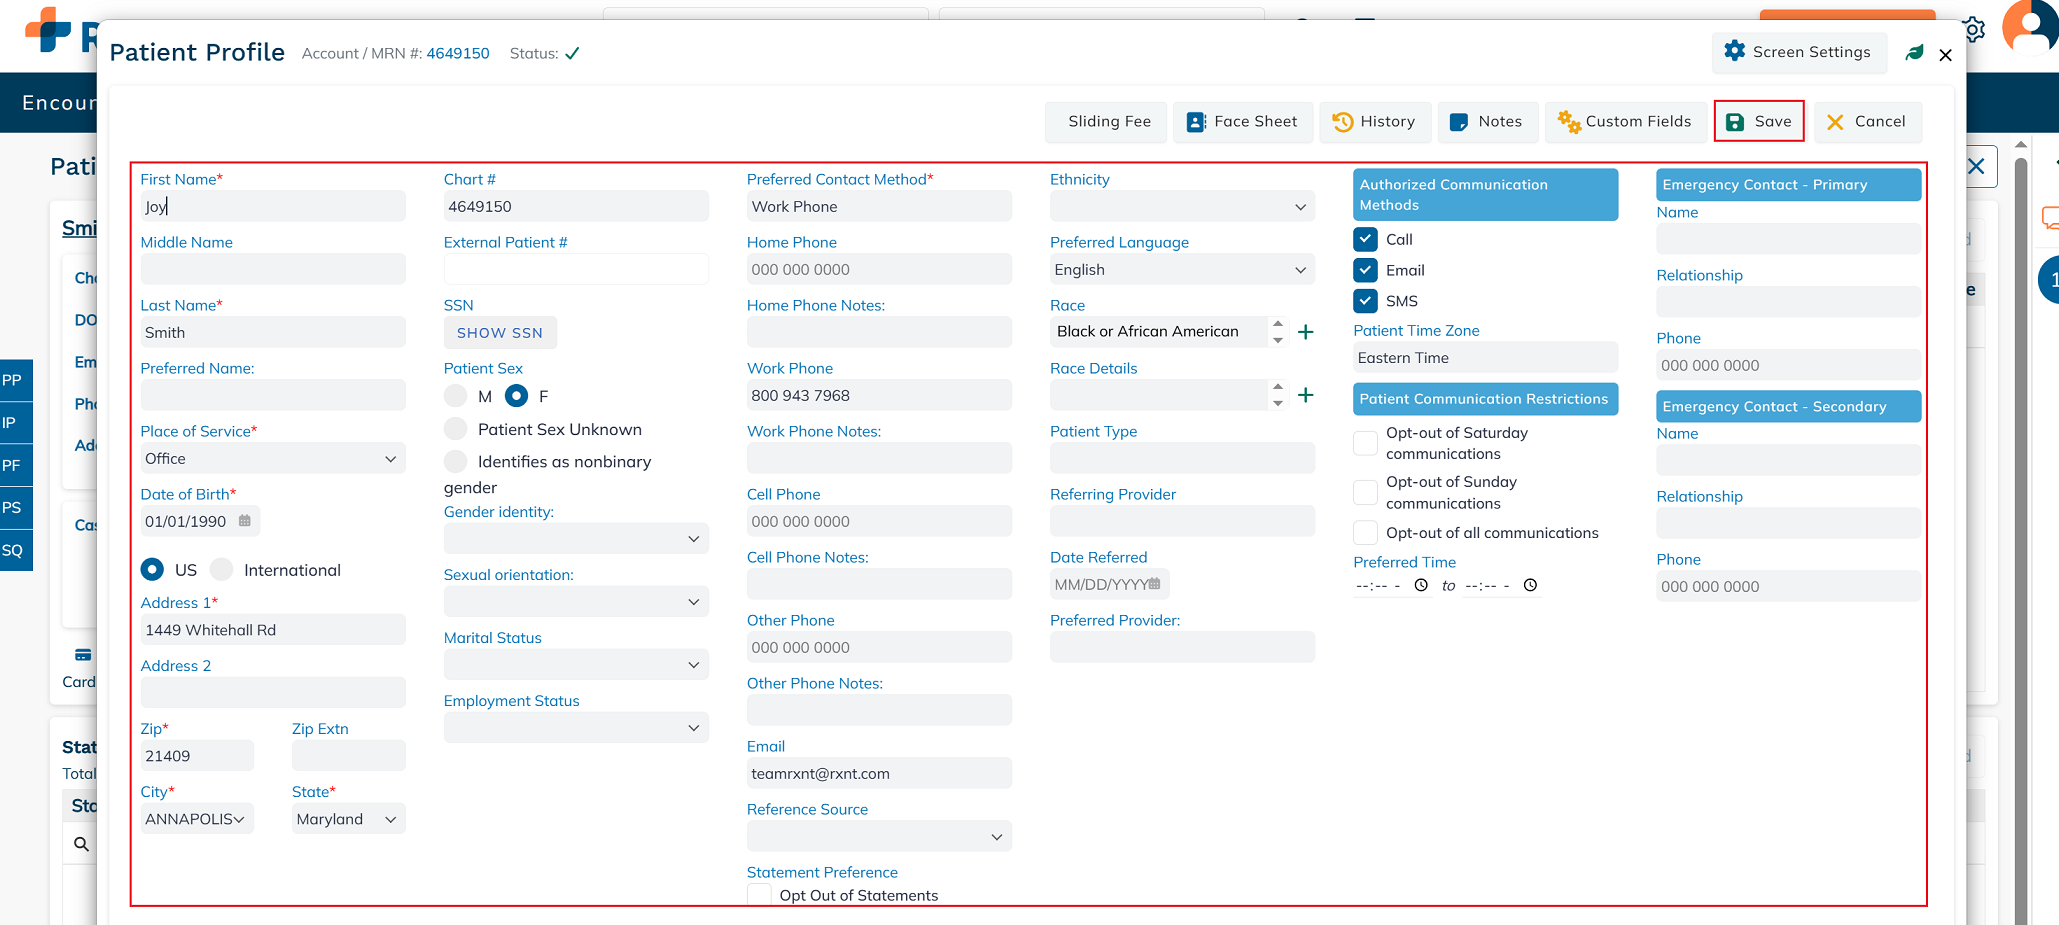Add a Race Details entry with the plus icon
The image size is (2059, 925).
(x=1306, y=395)
